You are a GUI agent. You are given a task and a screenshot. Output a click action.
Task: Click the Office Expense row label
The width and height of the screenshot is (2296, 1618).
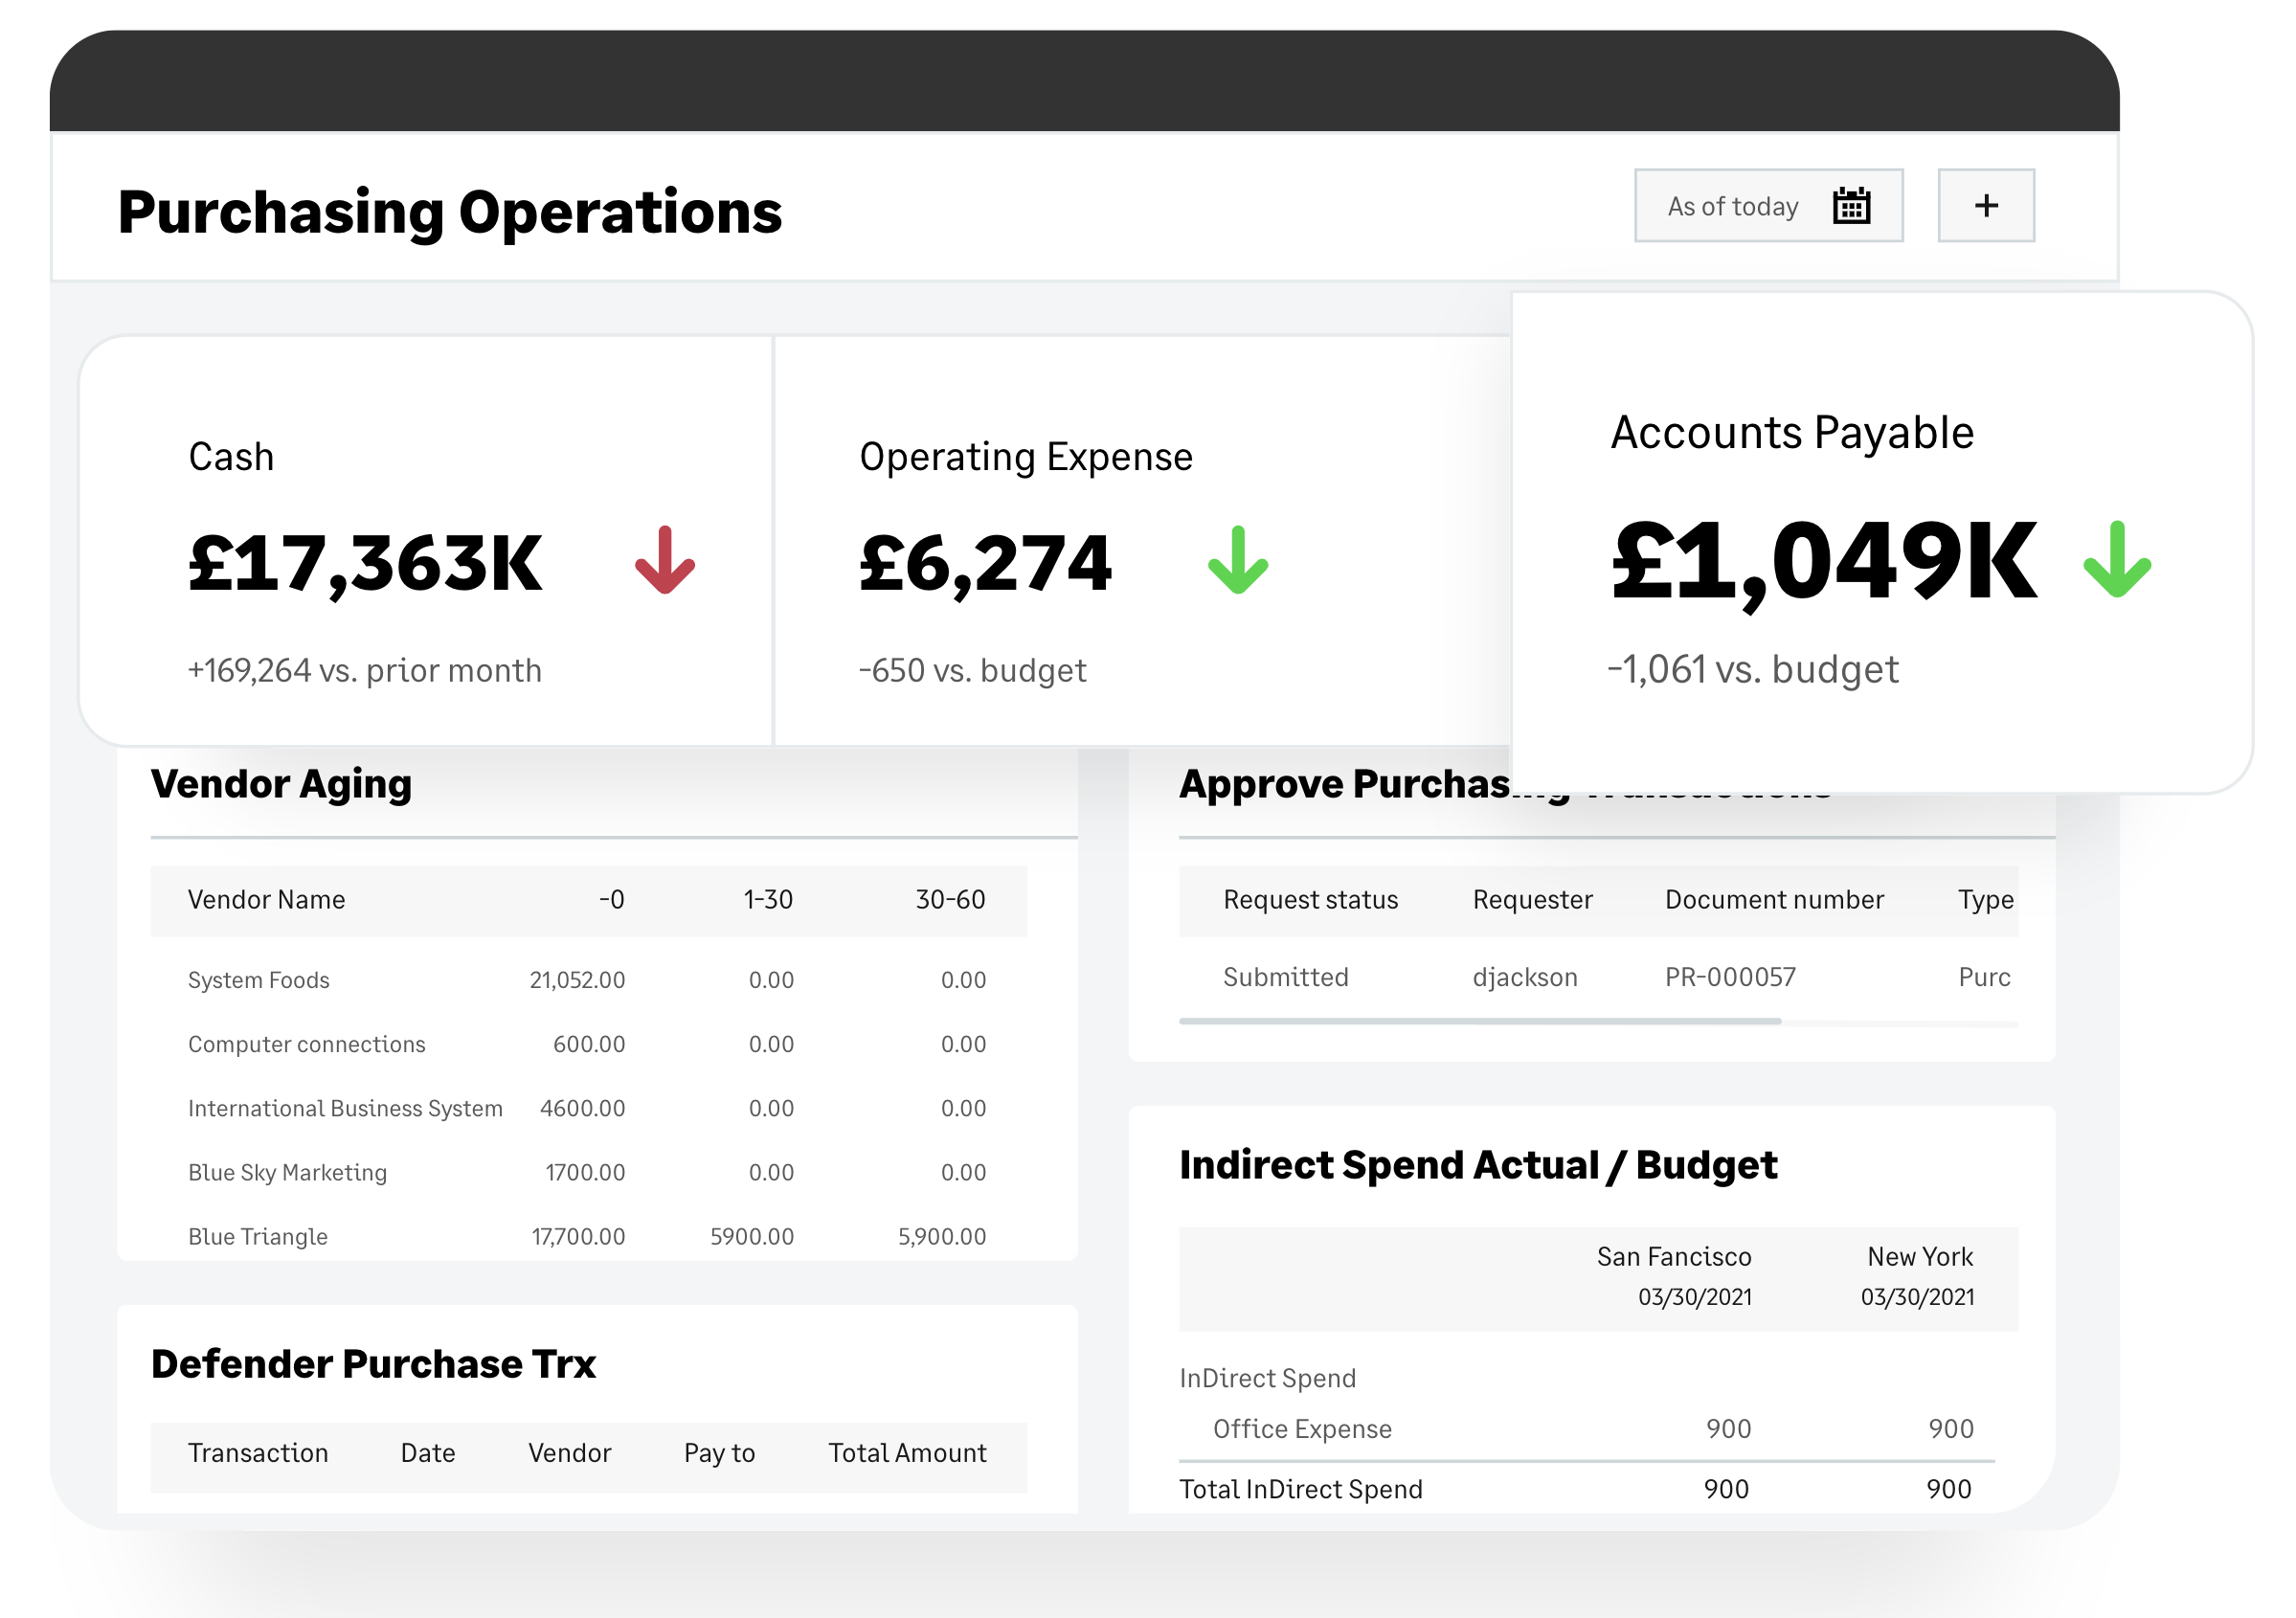[x=1302, y=1429]
